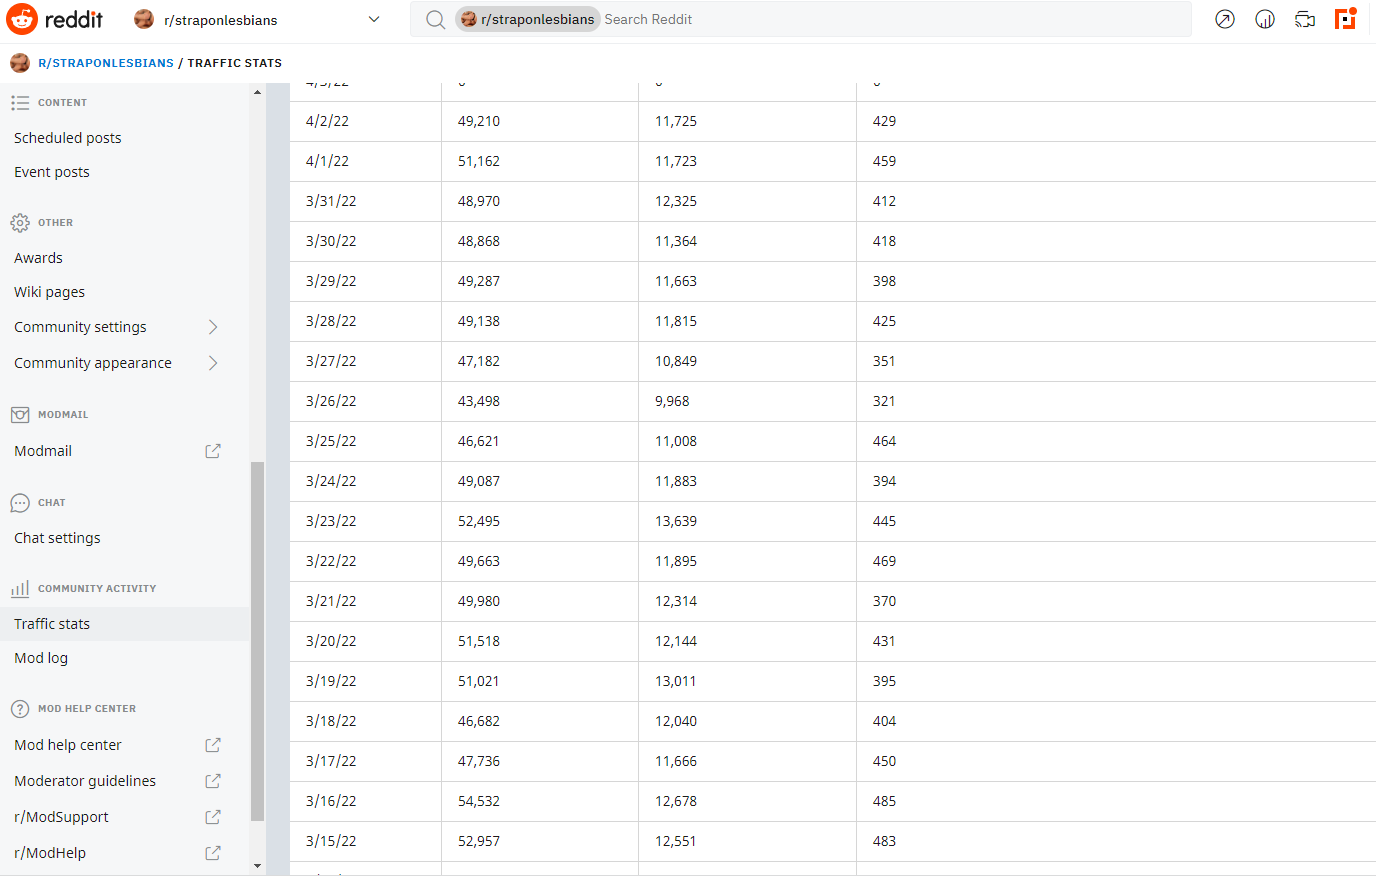This screenshot has height=880, width=1376.
Task: Click the Reddit logo home icon
Action: point(22,19)
